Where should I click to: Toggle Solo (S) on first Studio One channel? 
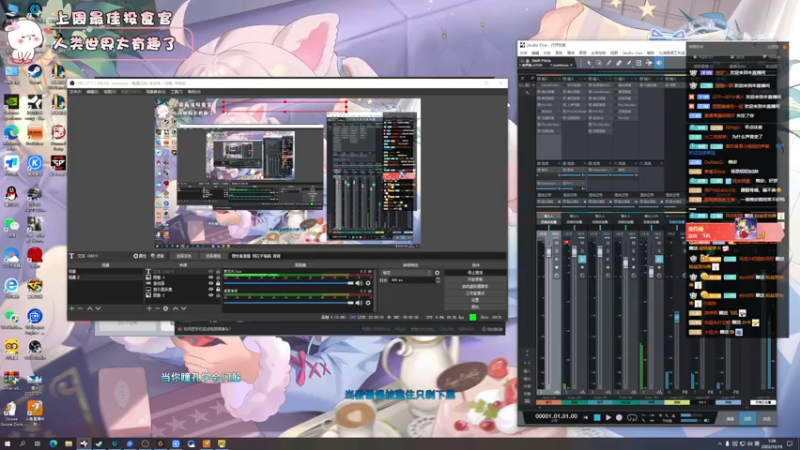556,251
